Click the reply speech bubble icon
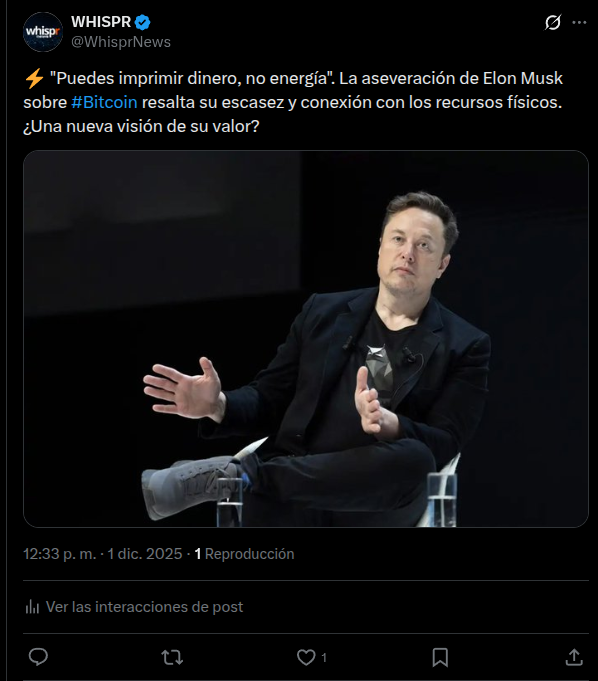 [38, 657]
